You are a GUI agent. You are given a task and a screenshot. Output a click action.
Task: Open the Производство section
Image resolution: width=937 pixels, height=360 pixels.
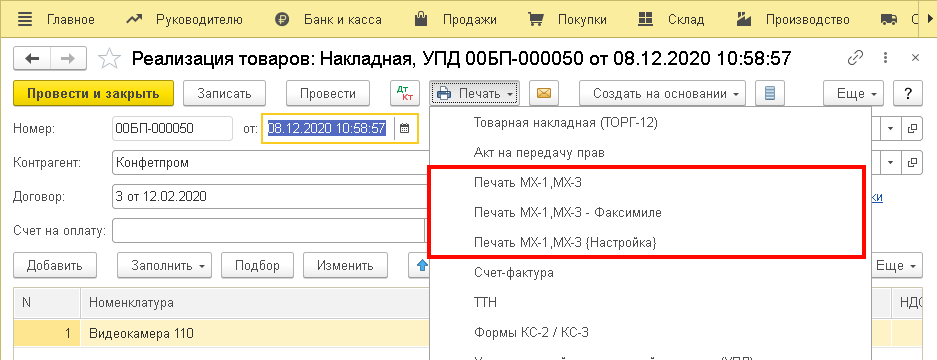(x=807, y=19)
